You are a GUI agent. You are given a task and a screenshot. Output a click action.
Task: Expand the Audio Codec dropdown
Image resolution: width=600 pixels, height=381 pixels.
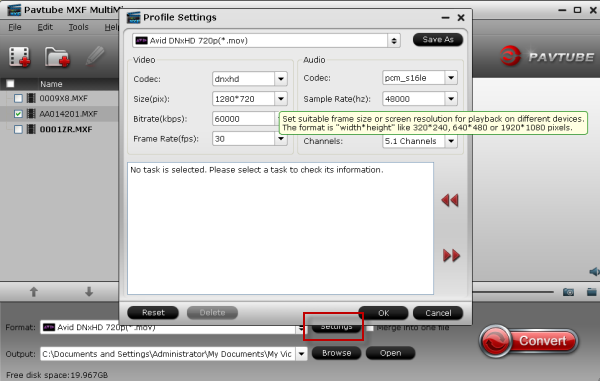pyautogui.click(x=451, y=78)
